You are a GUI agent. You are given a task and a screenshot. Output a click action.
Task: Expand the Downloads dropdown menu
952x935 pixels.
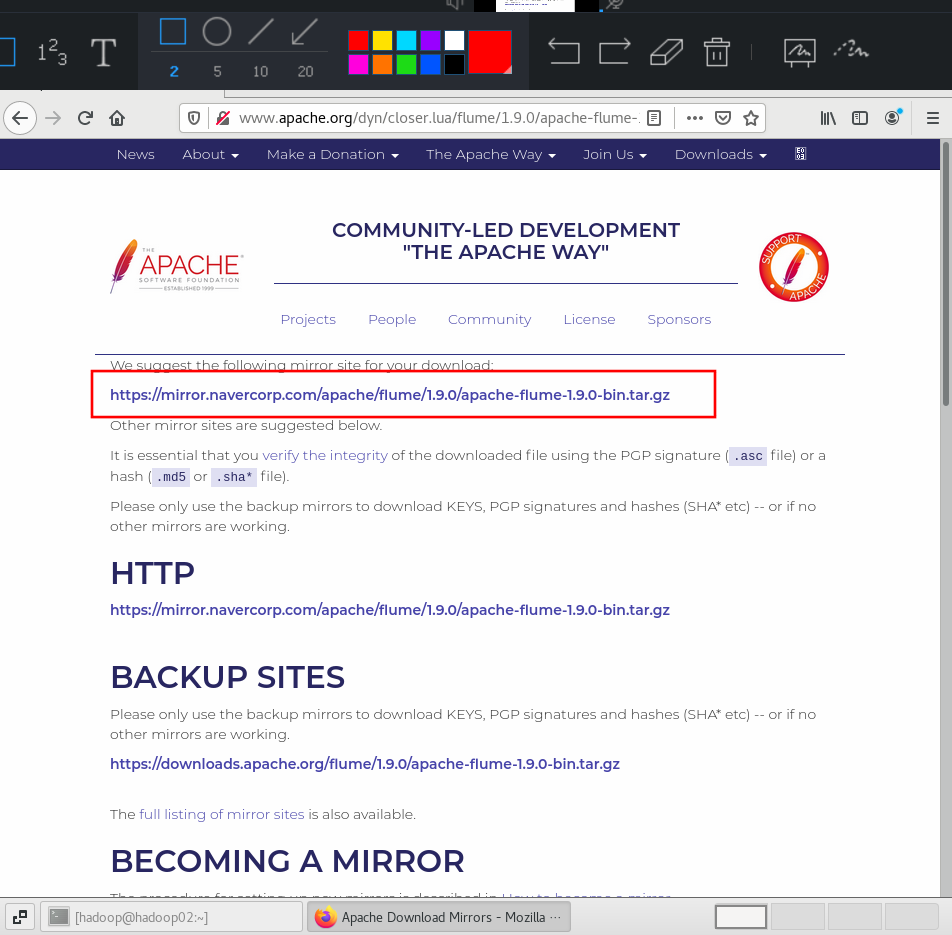click(x=721, y=154)
